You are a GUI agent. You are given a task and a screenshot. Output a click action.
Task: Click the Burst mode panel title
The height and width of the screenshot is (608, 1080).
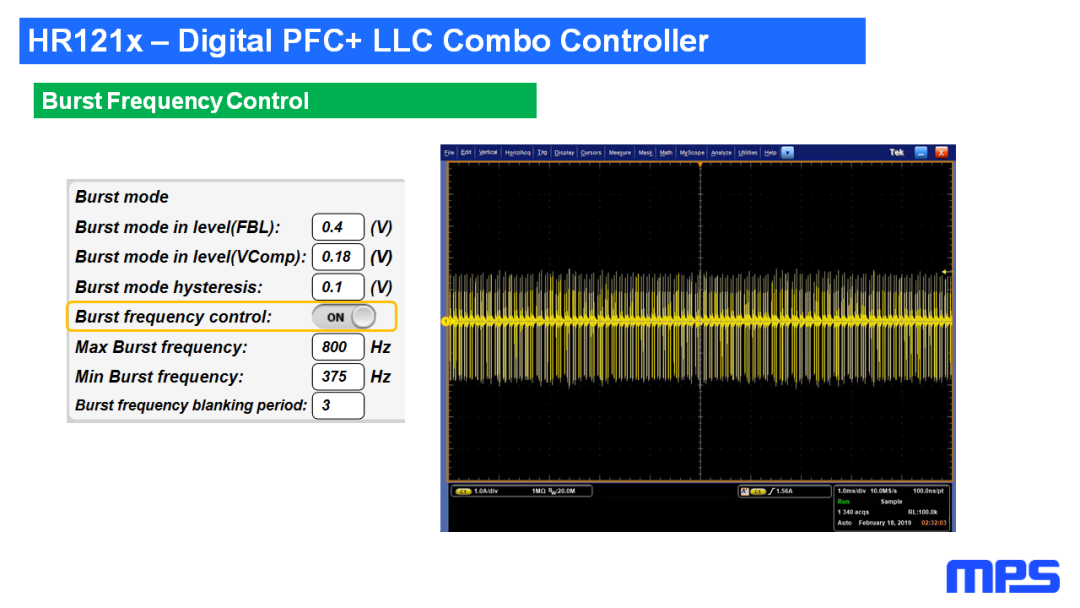[122, 197]
